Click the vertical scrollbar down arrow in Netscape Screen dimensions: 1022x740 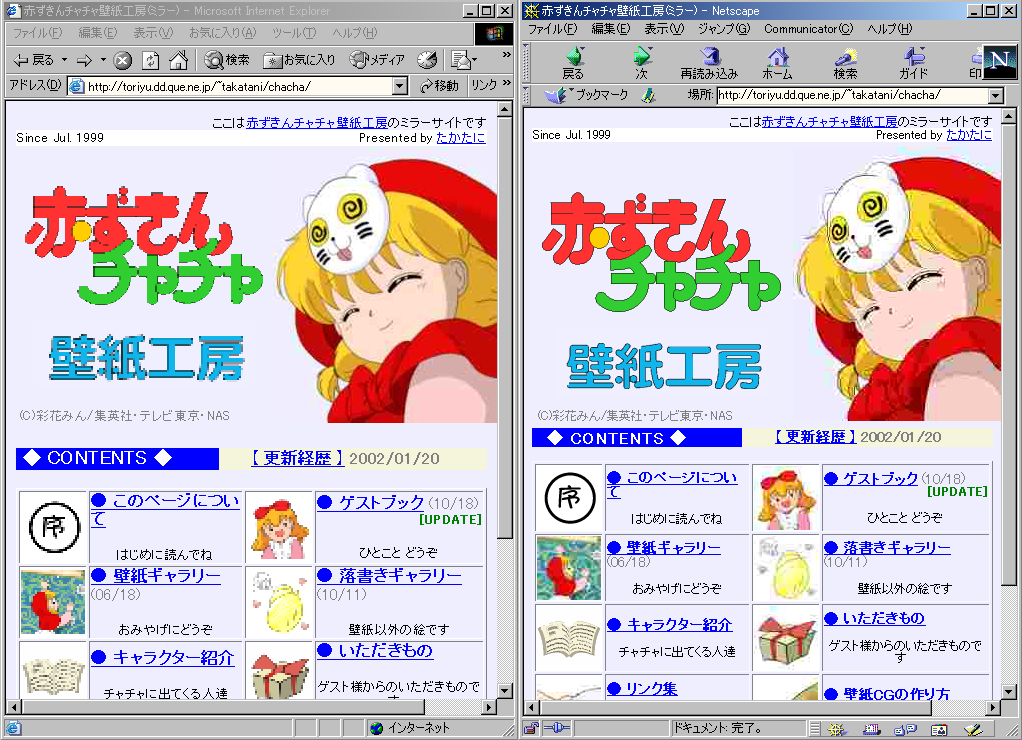(x=1008, y=692)
